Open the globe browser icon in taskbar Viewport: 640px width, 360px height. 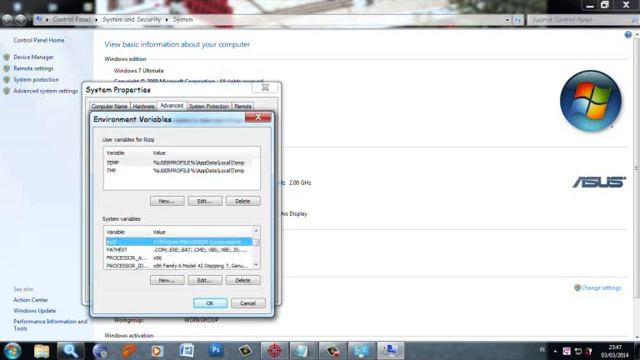100,351
